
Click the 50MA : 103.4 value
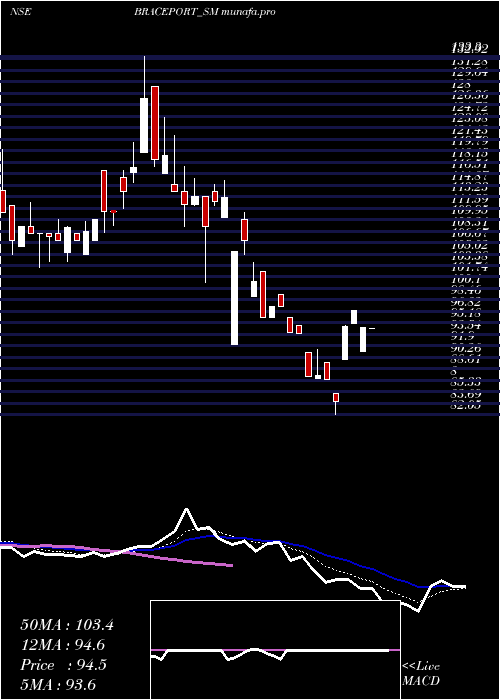(67, 625)
